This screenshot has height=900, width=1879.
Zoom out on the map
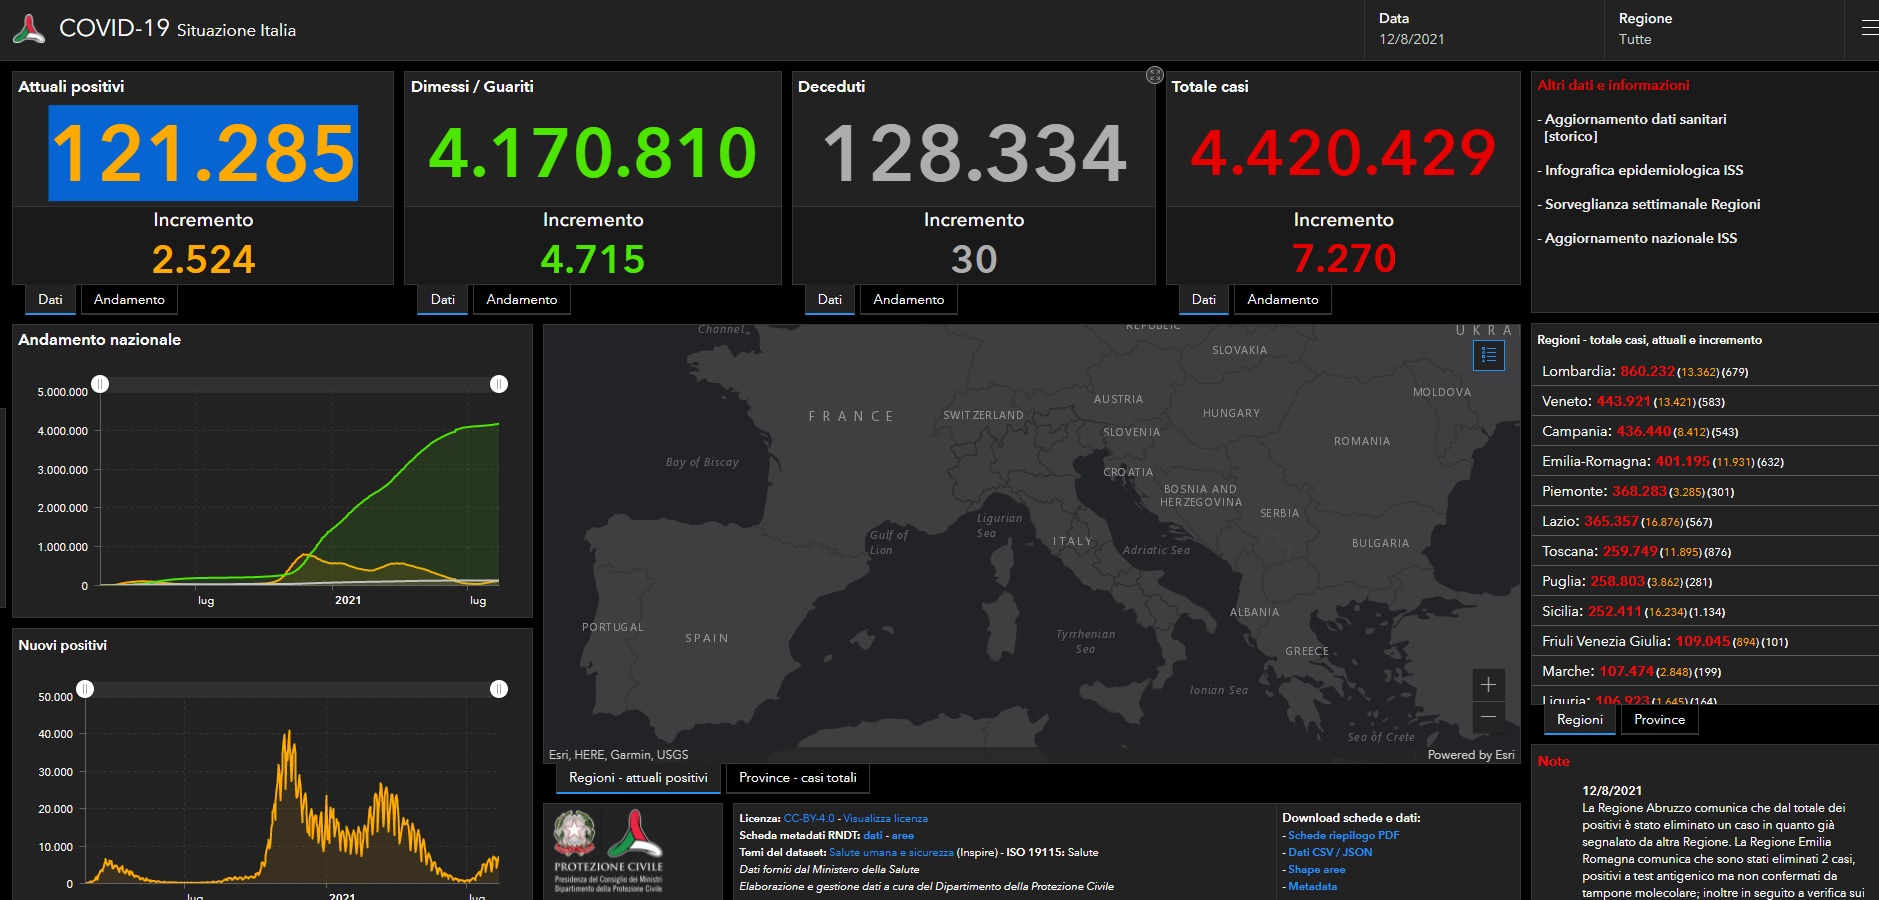[x=1488, y=716]
